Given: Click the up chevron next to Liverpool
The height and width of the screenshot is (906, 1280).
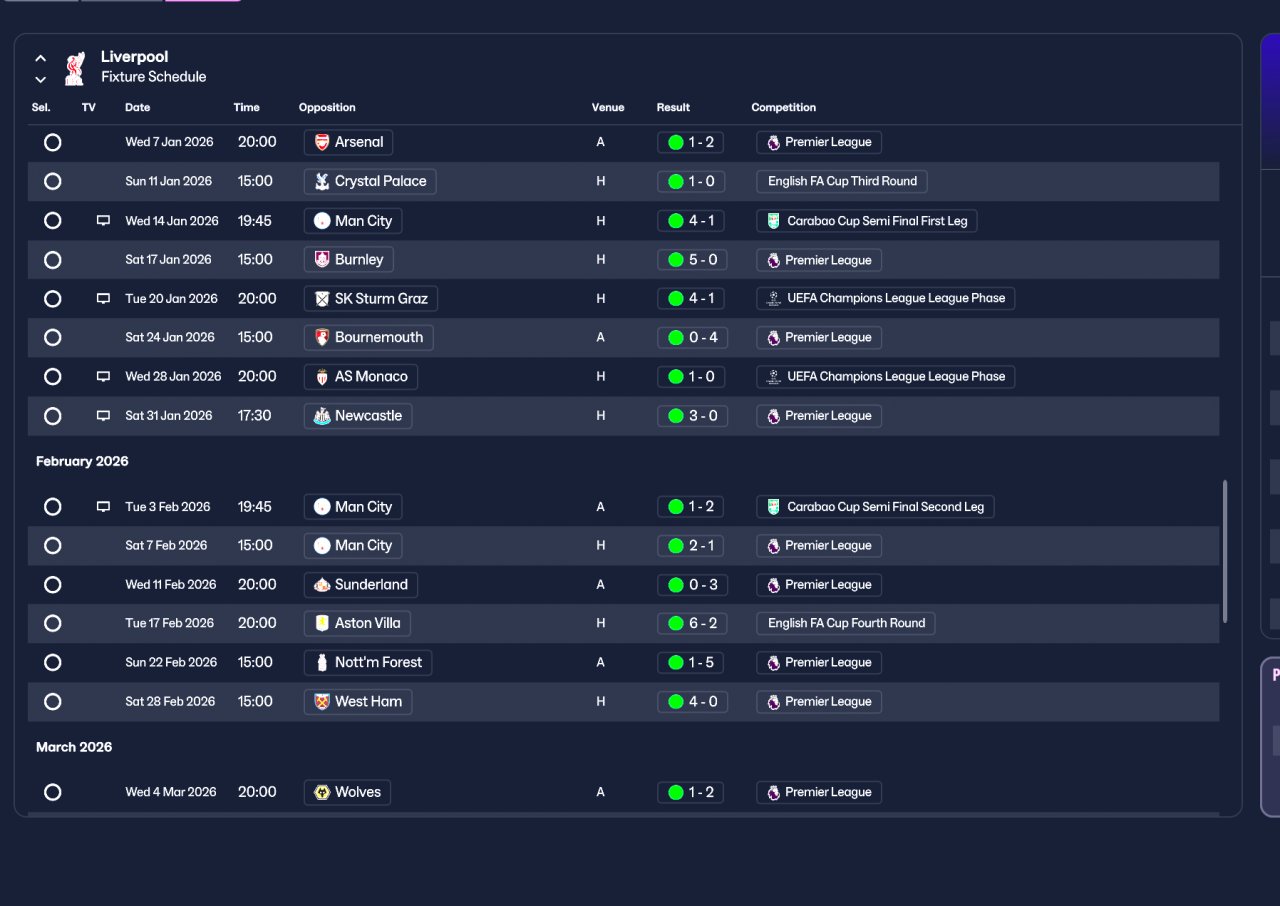Looking at the screenshot, I should pyautogui.click(x=41, y=58).
